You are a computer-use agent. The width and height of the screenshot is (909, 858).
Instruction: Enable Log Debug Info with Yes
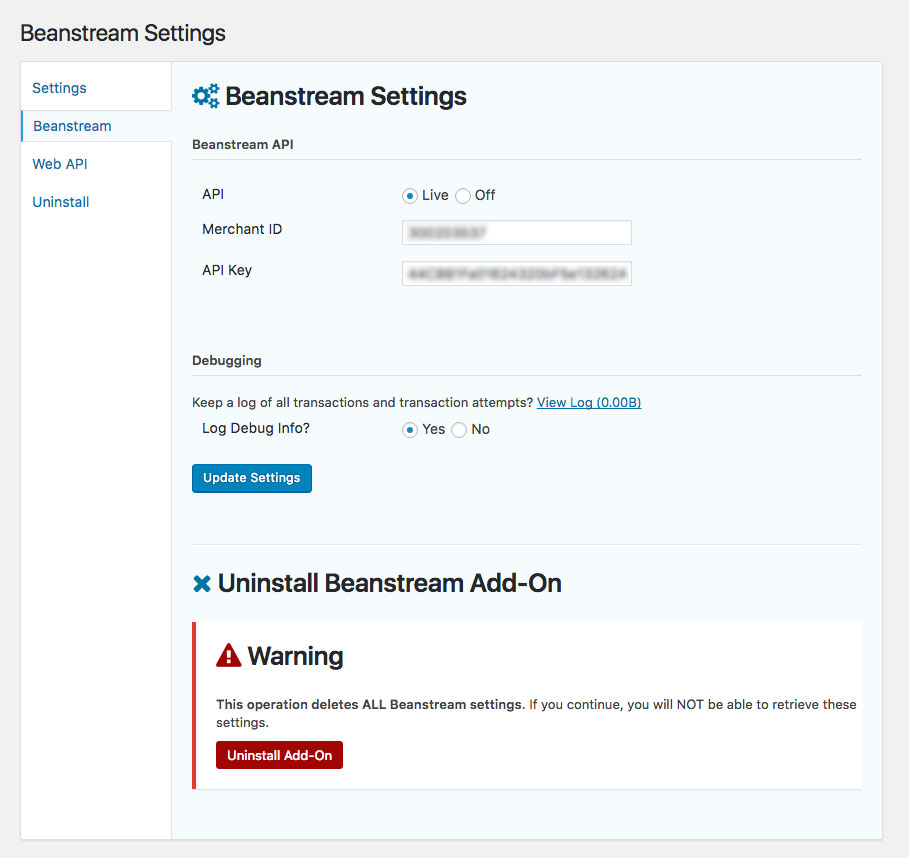[x=410, y=430]
